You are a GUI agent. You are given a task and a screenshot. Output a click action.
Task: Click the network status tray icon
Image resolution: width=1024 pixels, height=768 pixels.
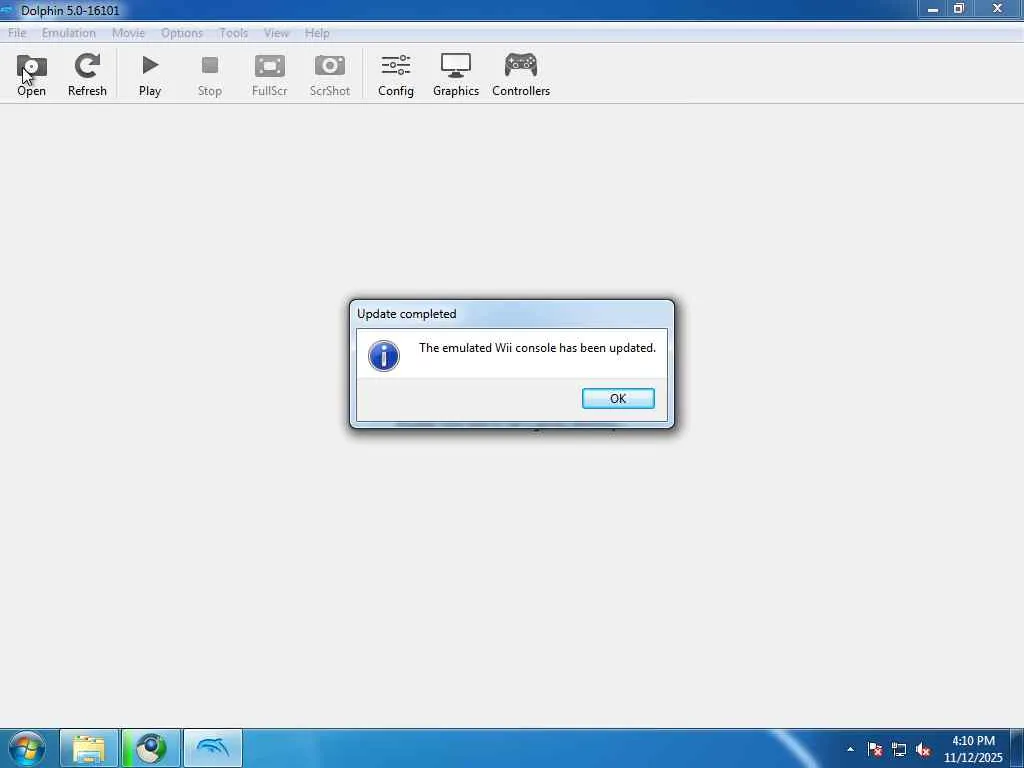click(899, 749)
